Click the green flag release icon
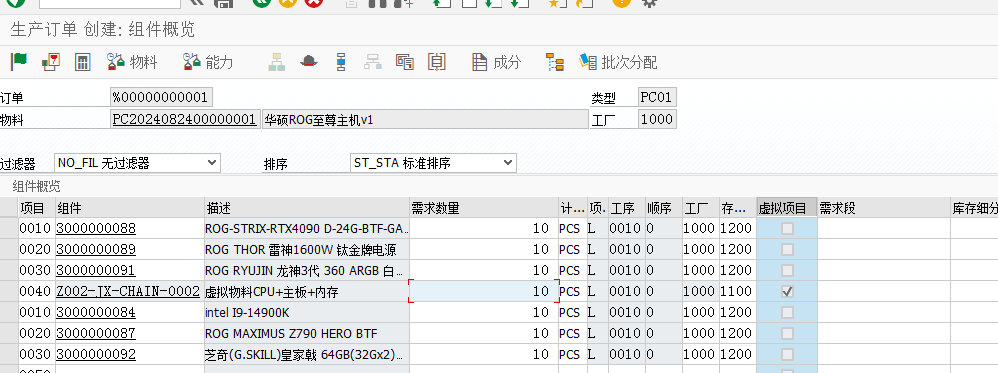This screenshot has height=373, width=998. (19, 62)
